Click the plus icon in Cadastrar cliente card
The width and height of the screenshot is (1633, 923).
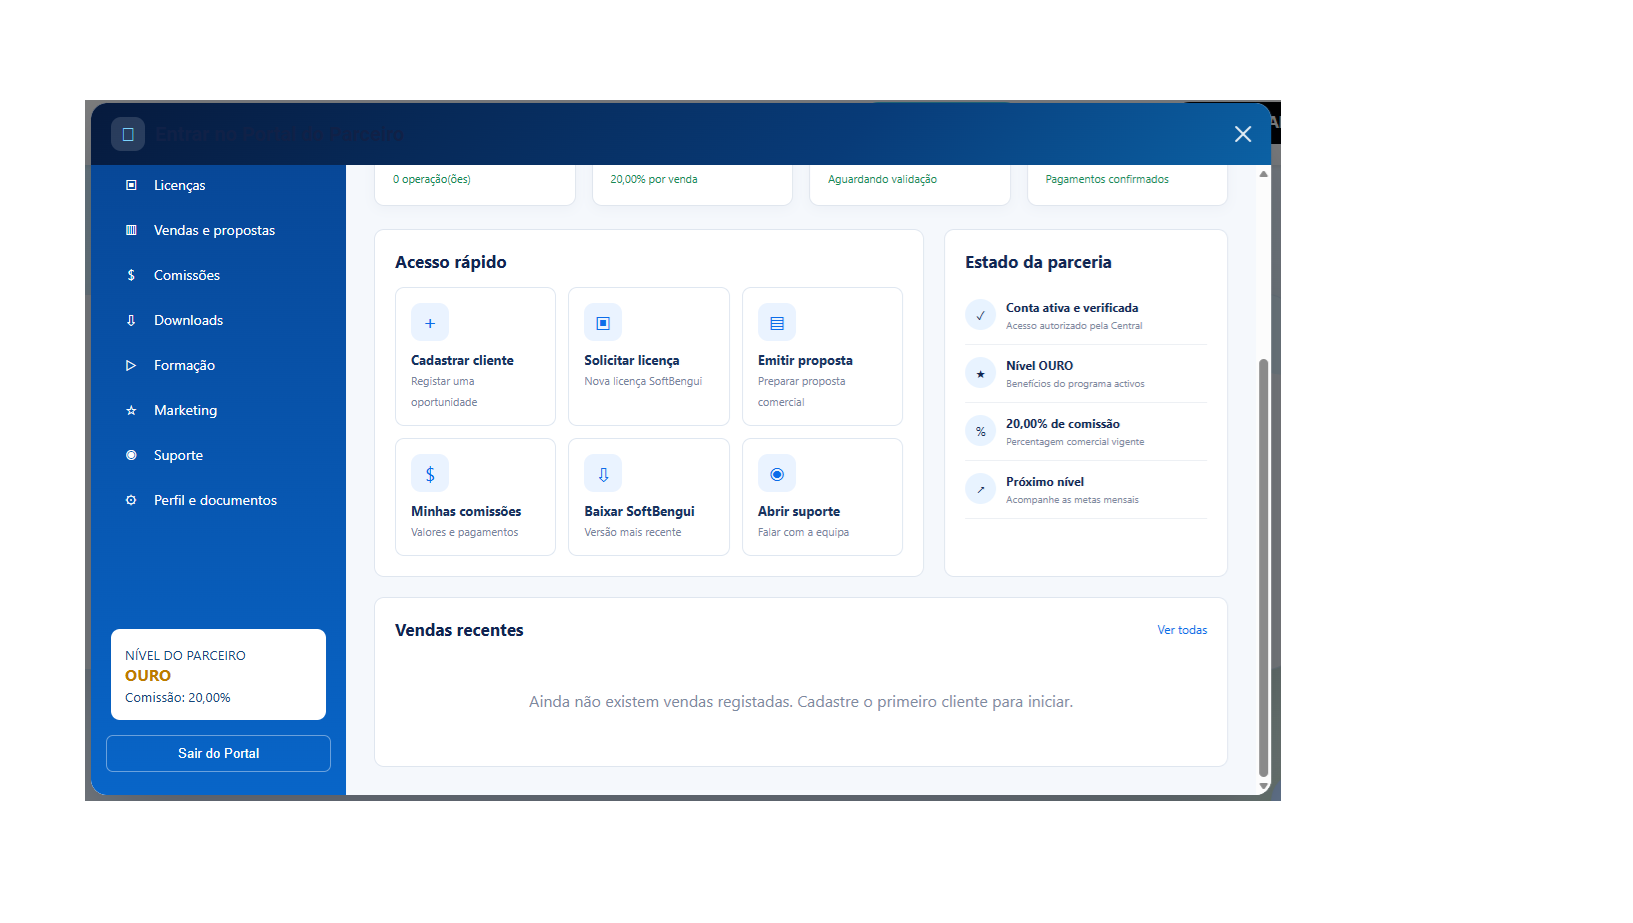click(x=430, y=323)
